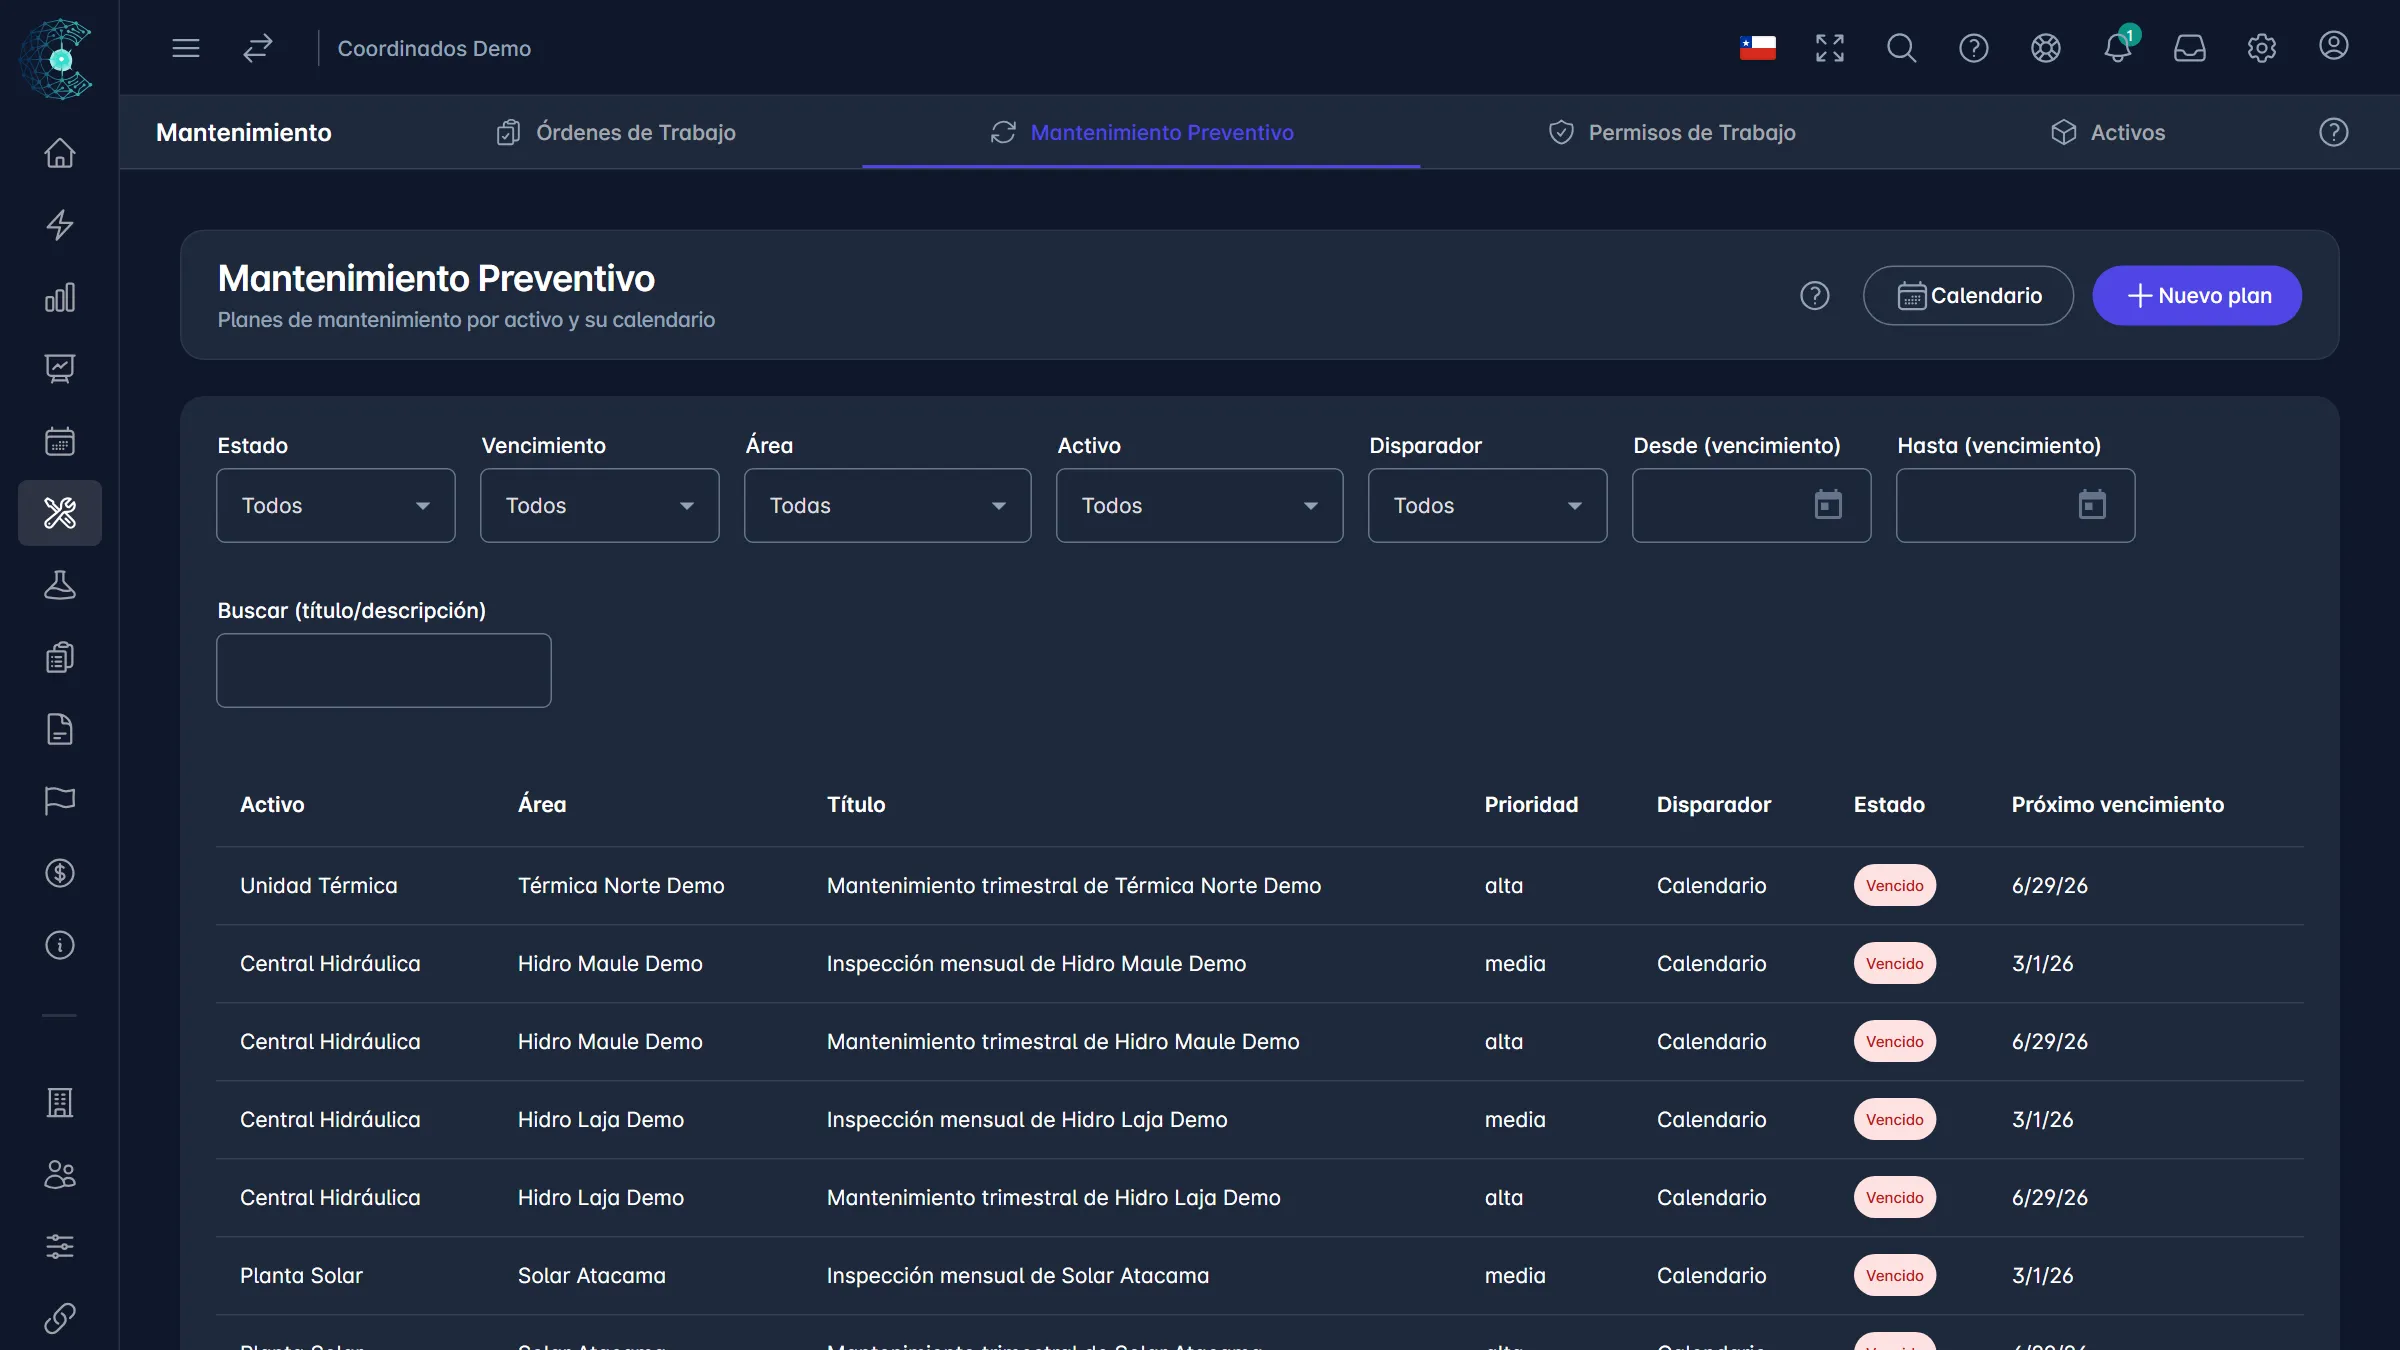Switch to Activos tab
This screenshot has height=1350, width=2400.
(x=2108, y=132)
